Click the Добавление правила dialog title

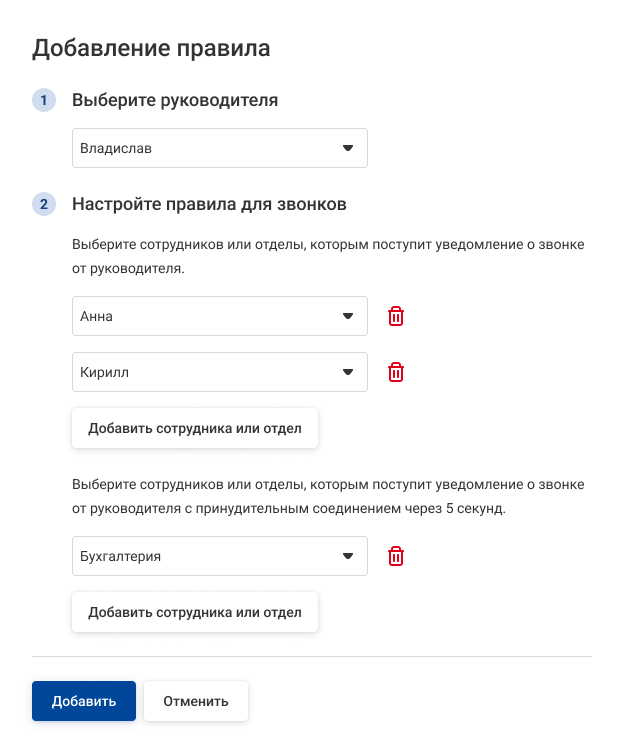[152, 47]
